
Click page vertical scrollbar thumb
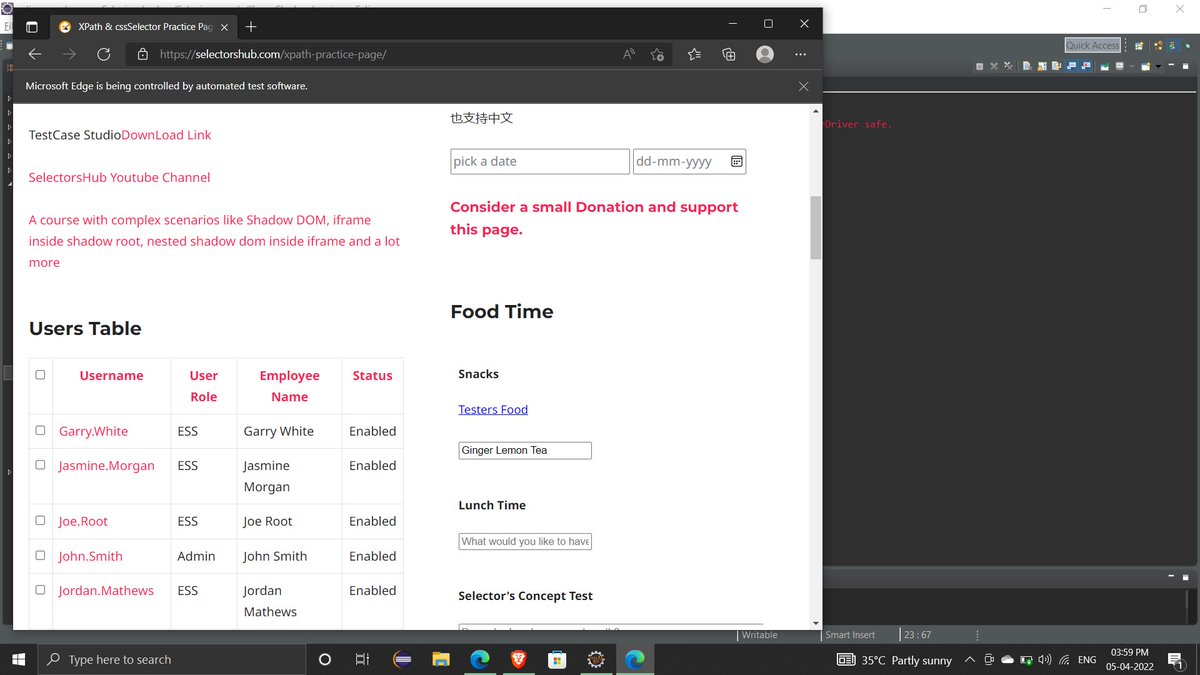(815, 228)
